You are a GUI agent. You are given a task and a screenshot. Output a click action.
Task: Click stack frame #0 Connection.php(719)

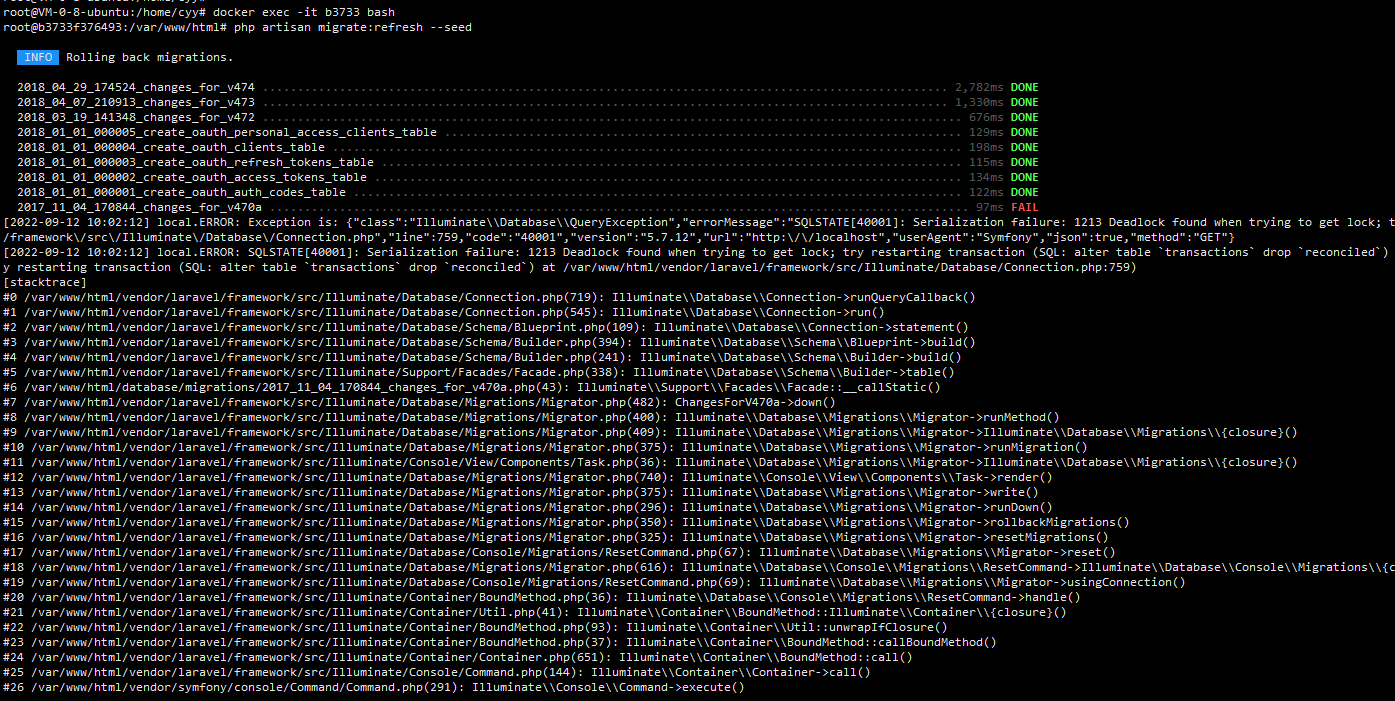pos(489,297)
